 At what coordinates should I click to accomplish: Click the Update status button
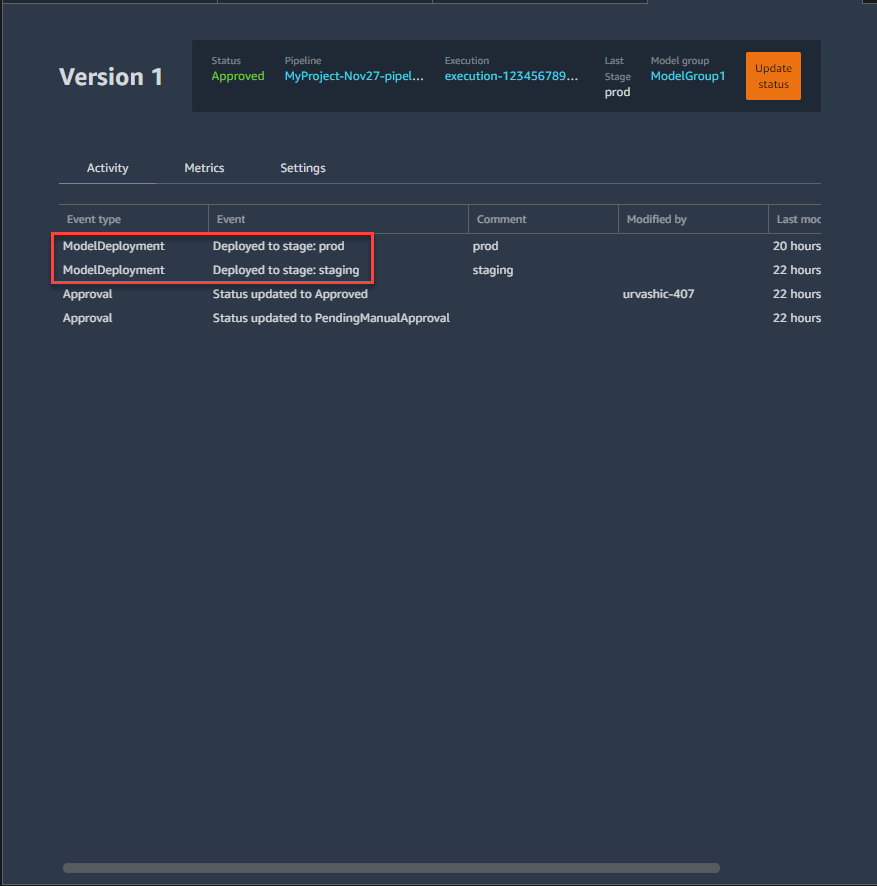(773, 76)
